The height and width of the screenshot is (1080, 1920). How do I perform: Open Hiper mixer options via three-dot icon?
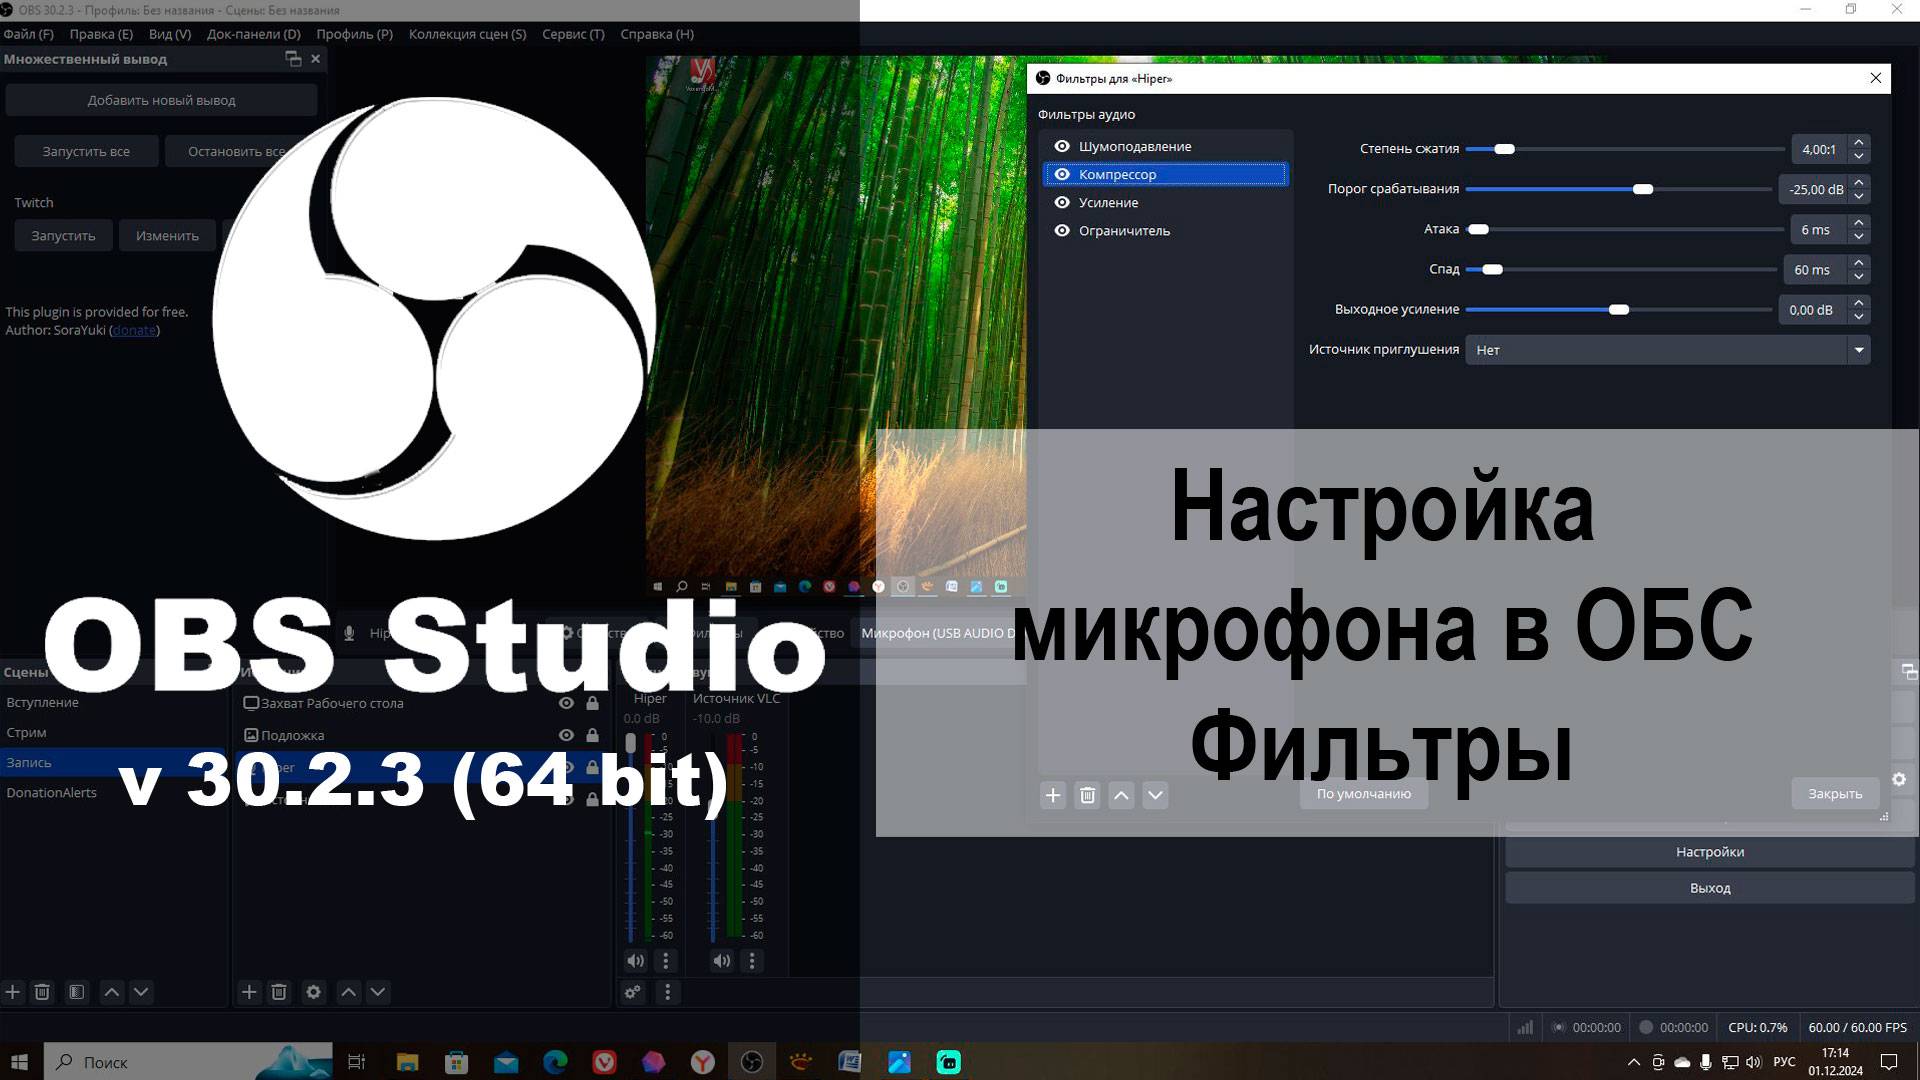pyautogui.click(x=665, y=960)
